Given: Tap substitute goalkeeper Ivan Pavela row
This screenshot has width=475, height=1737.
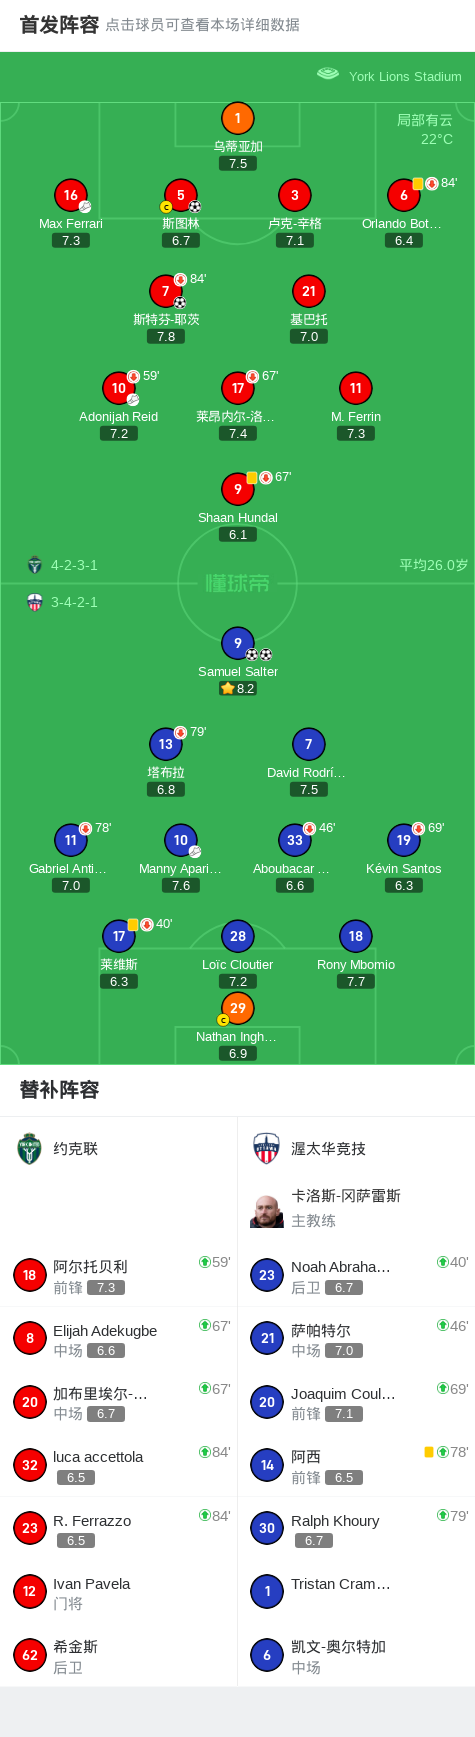Looking at the screenshot, I should (119, 1592).
